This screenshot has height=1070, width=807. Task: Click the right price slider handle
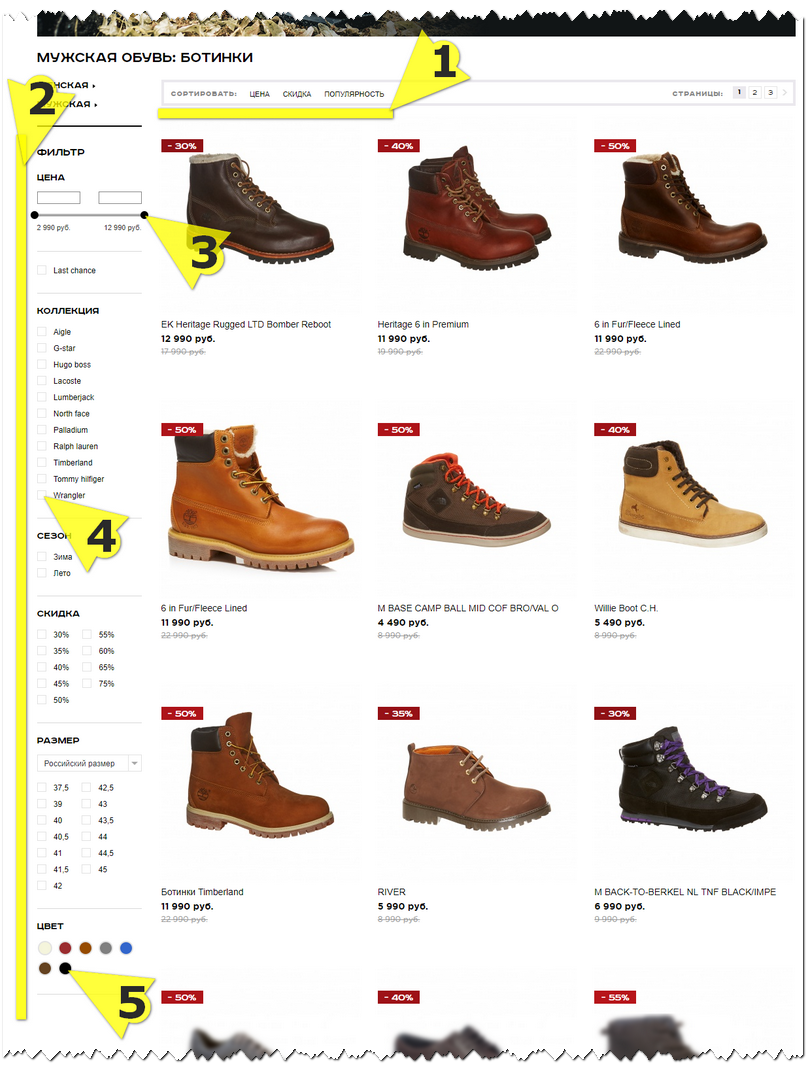tap(144, 215)
